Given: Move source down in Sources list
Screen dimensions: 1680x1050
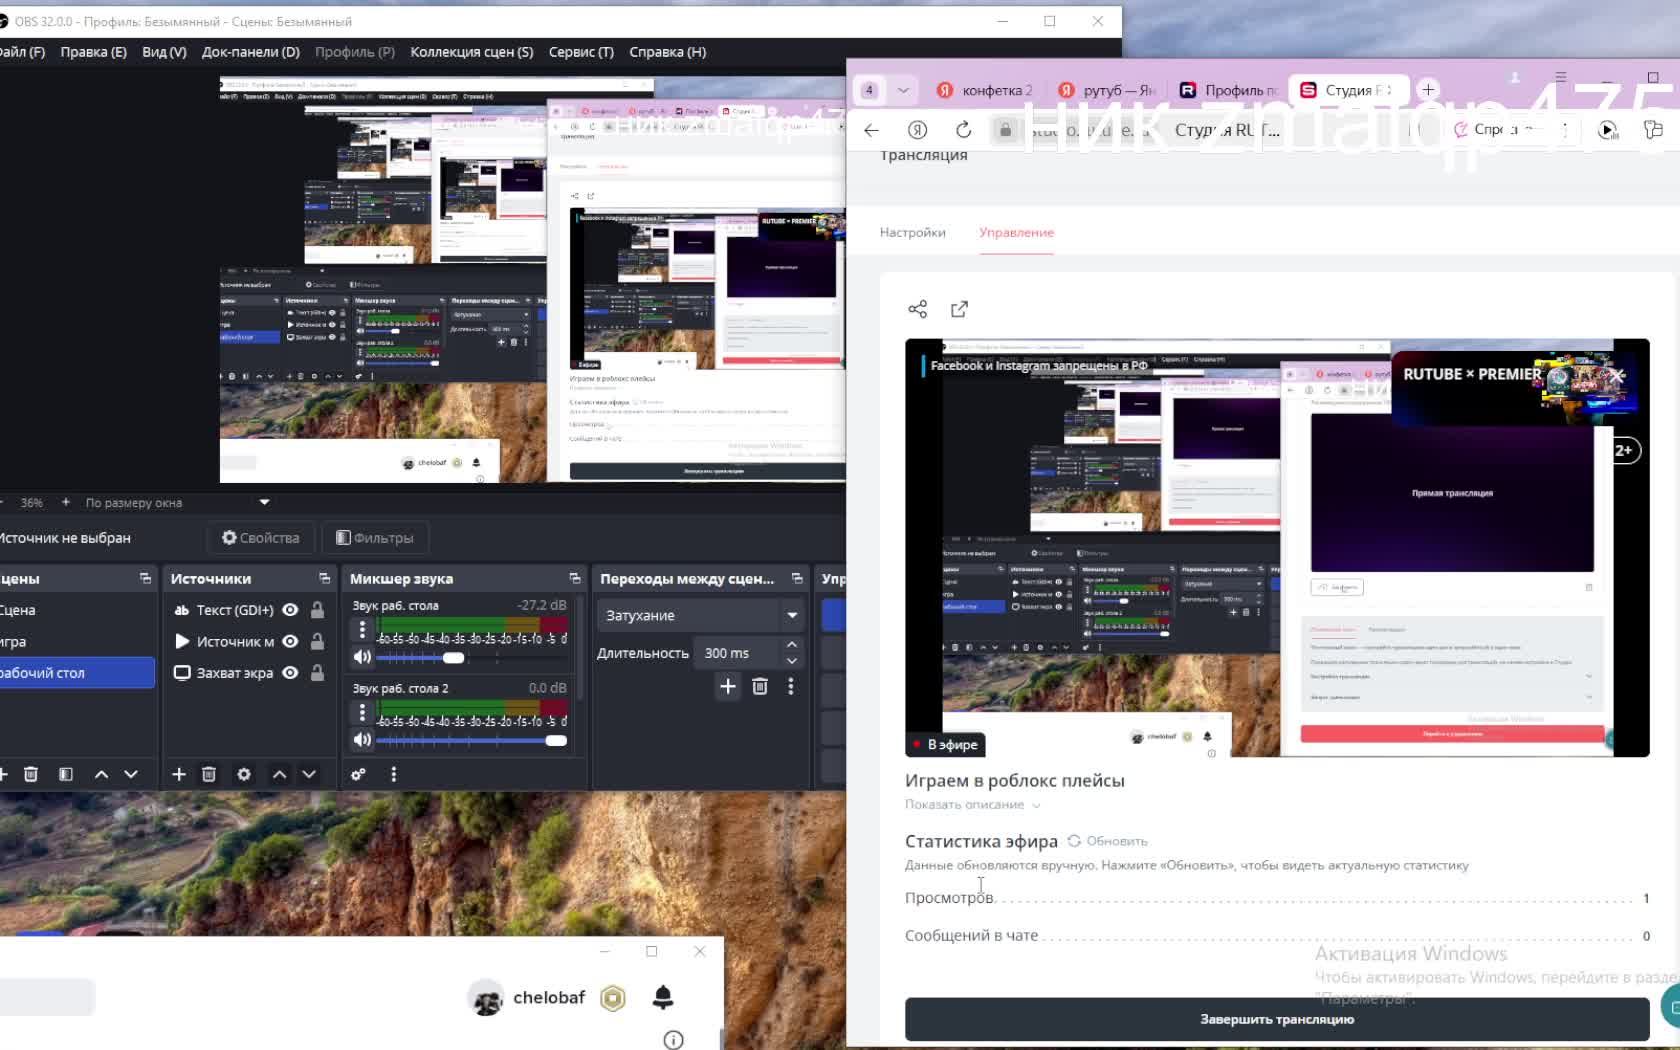Looking at the screenshot, I should [x=309, y=774].
